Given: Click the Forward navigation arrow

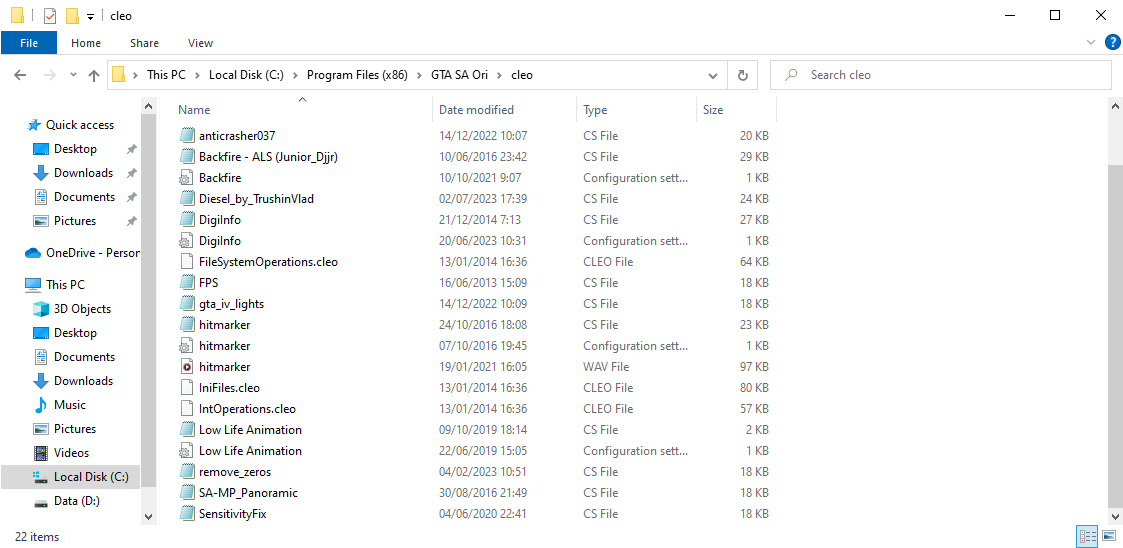Looking at the screenshot, I should [x=49, y=74].
